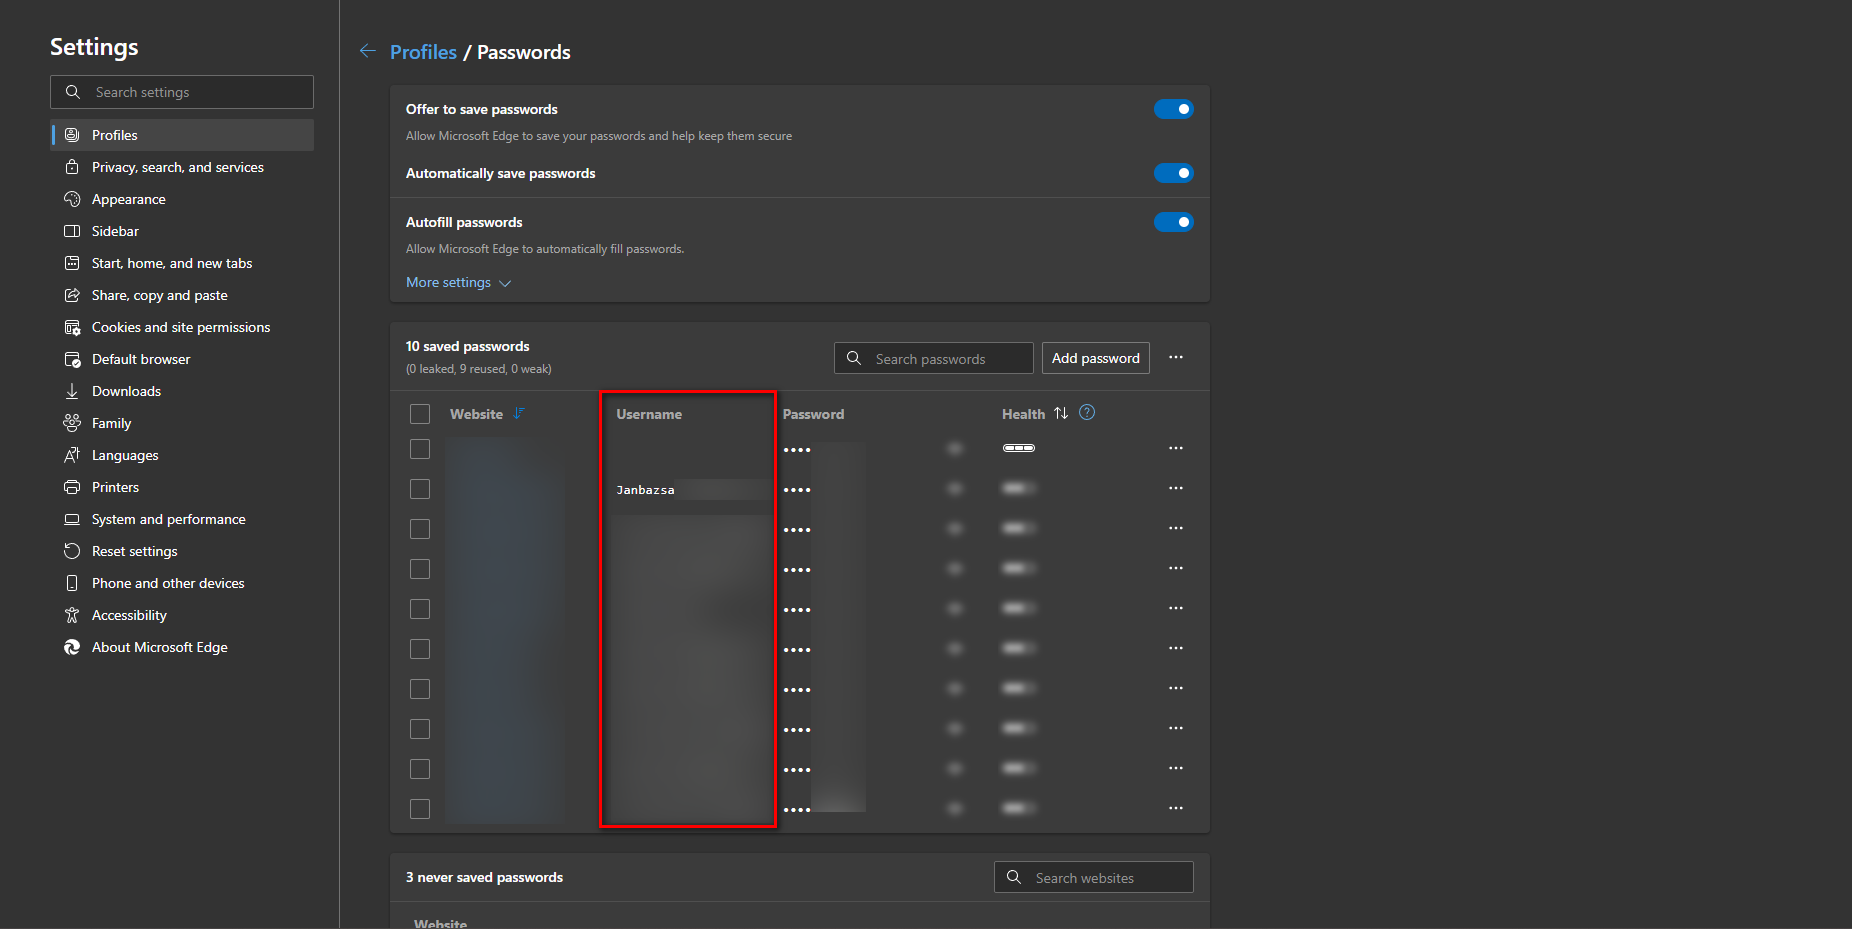Check the checkbox in the Janbazsa row
The width and height of the screenshot is (1852, 929).
click(x=420, y=489)
